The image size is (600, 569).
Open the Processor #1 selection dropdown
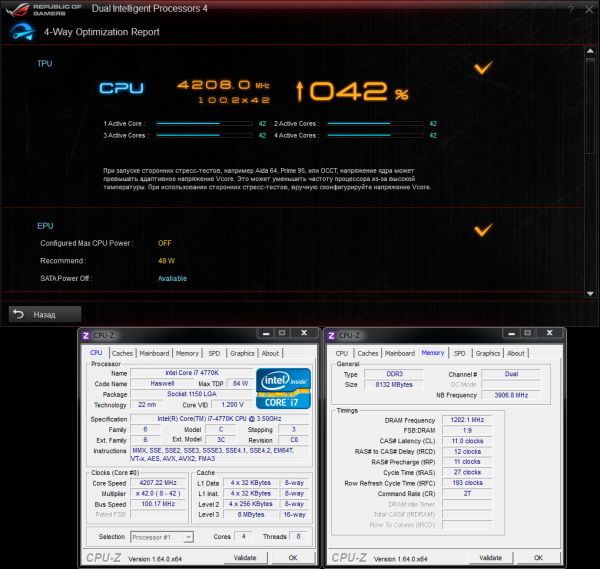click(162, 537)
